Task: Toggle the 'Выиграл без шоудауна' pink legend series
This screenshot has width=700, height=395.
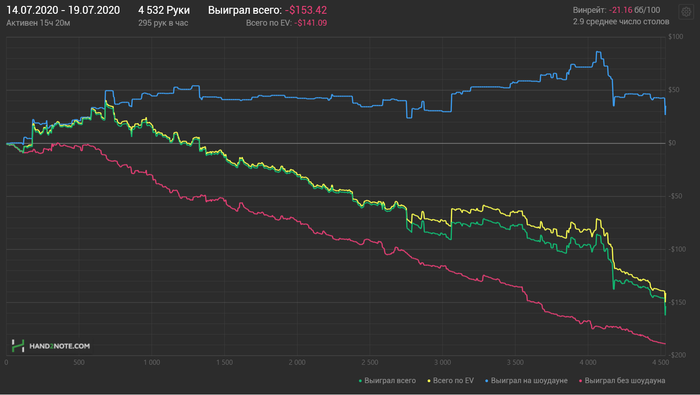Action: pyautogui.click(x=622, y=381)
